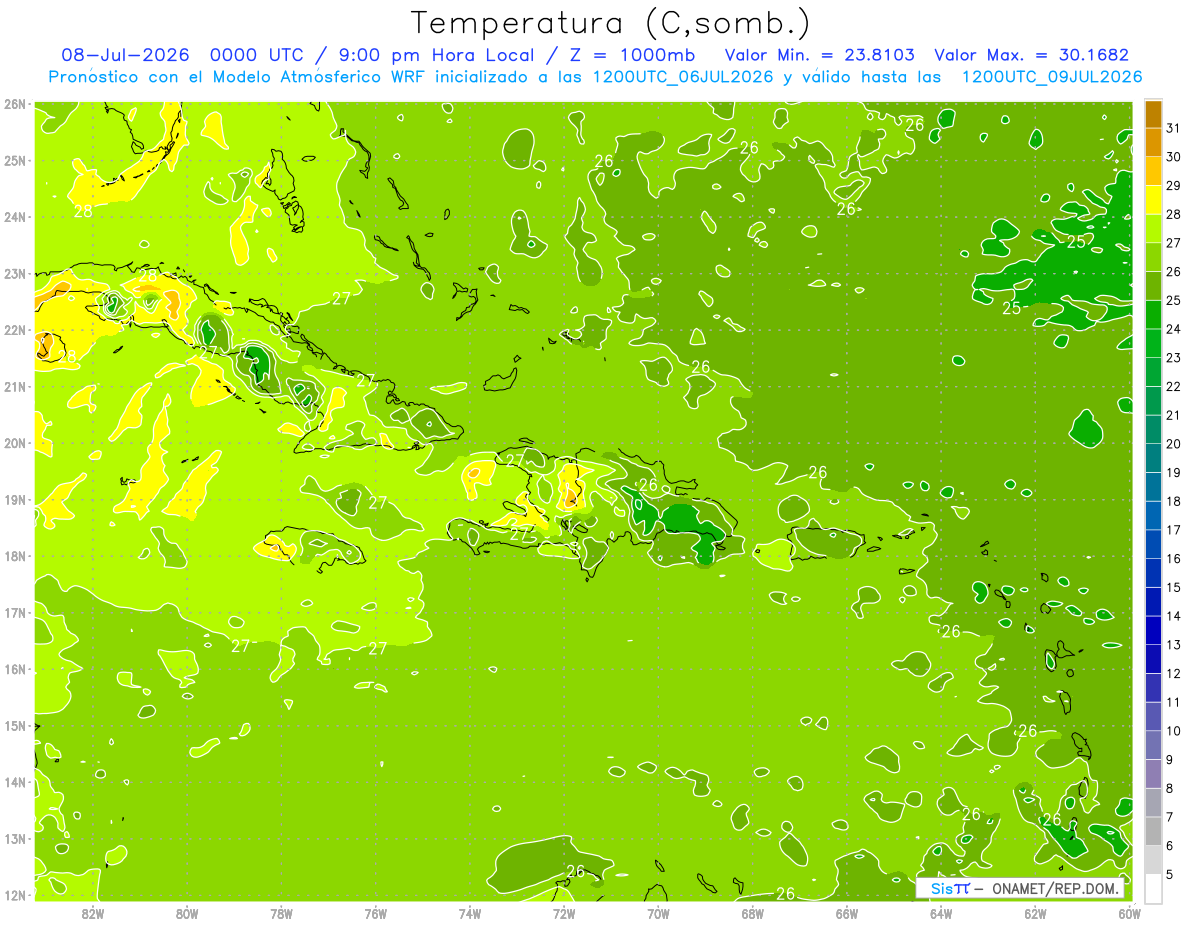Click the latitude label "23N"
The width and height of the screenshot is (1200, 927).
click(x=15, y=273)
